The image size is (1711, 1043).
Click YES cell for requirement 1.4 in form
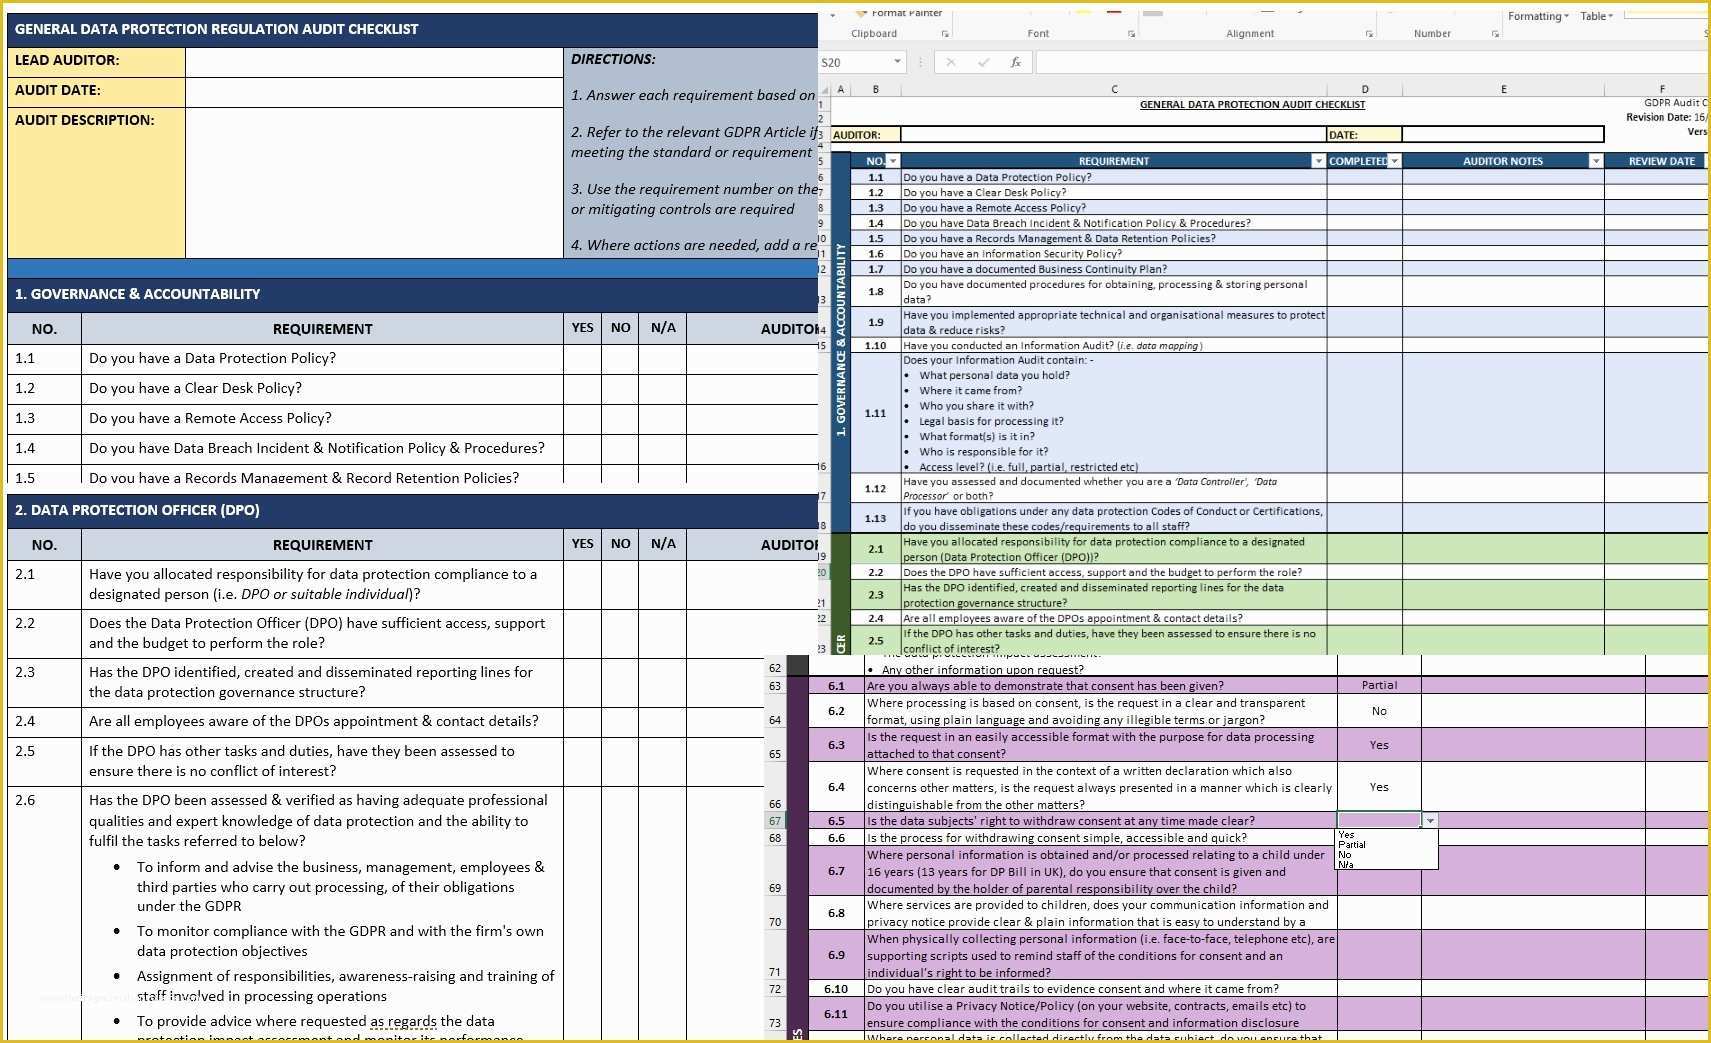[582, 449]
